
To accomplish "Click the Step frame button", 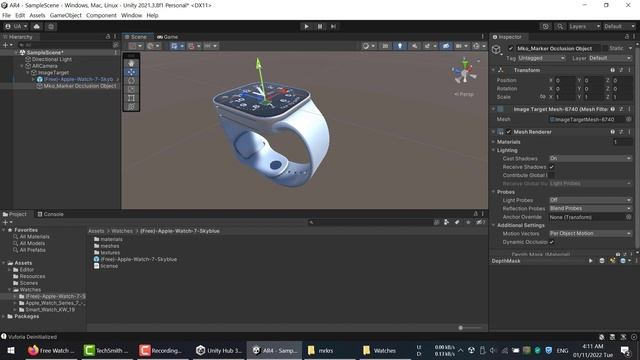I will [333, 27].
